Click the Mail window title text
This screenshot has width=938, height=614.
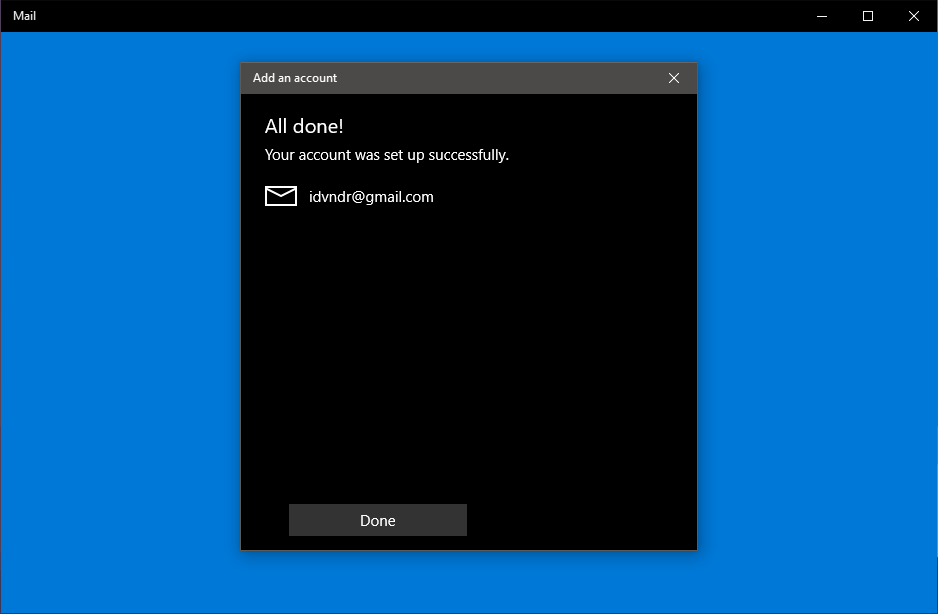click(x=25, y=16)
